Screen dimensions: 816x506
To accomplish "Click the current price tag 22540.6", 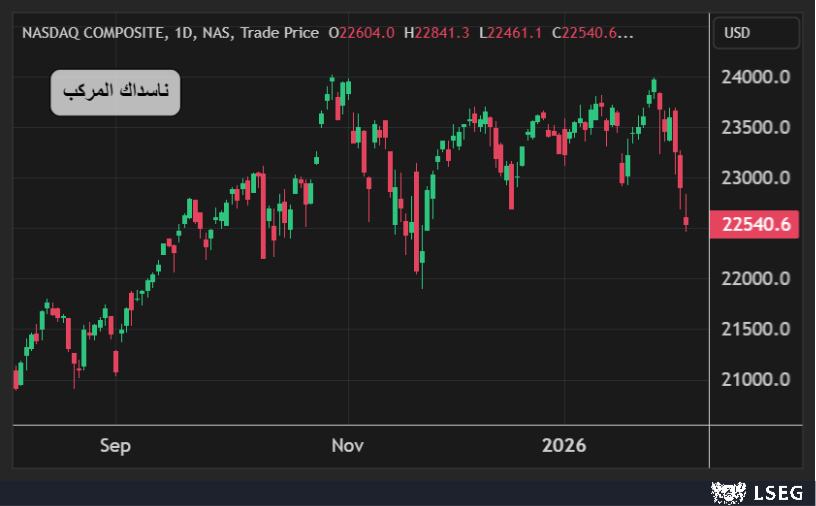I will click(756, 225).
